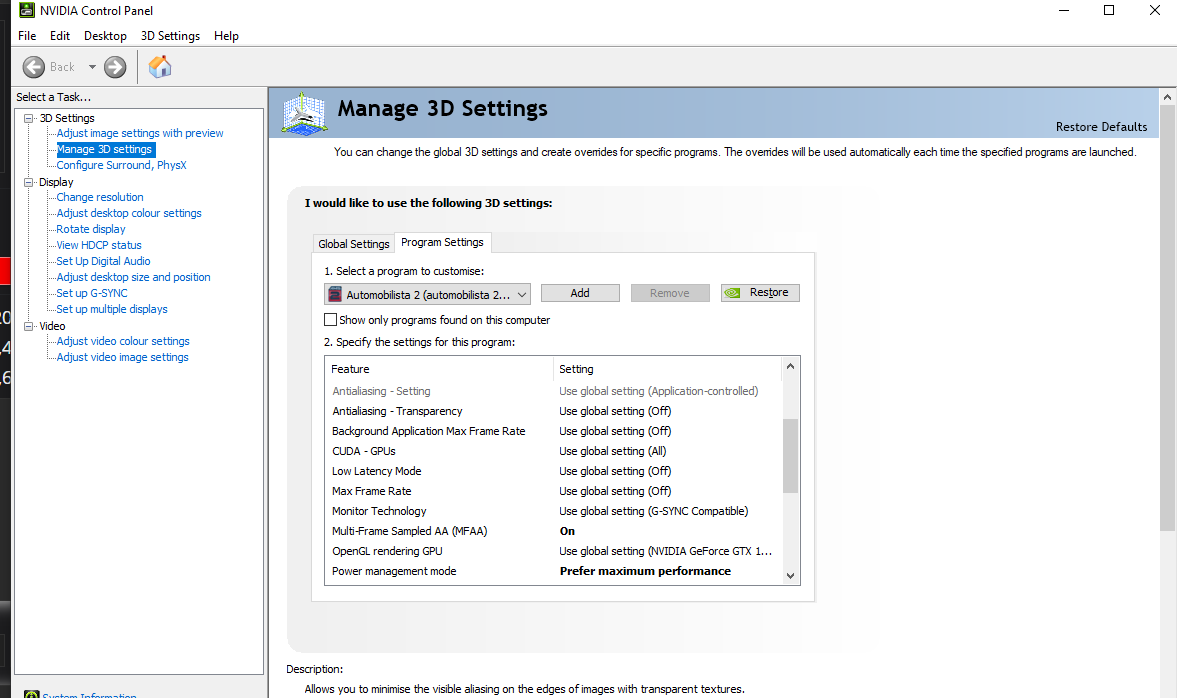Open the Help menu
Screen dimensions: 1177x698
pyautogui.click(x=226, y=36)
